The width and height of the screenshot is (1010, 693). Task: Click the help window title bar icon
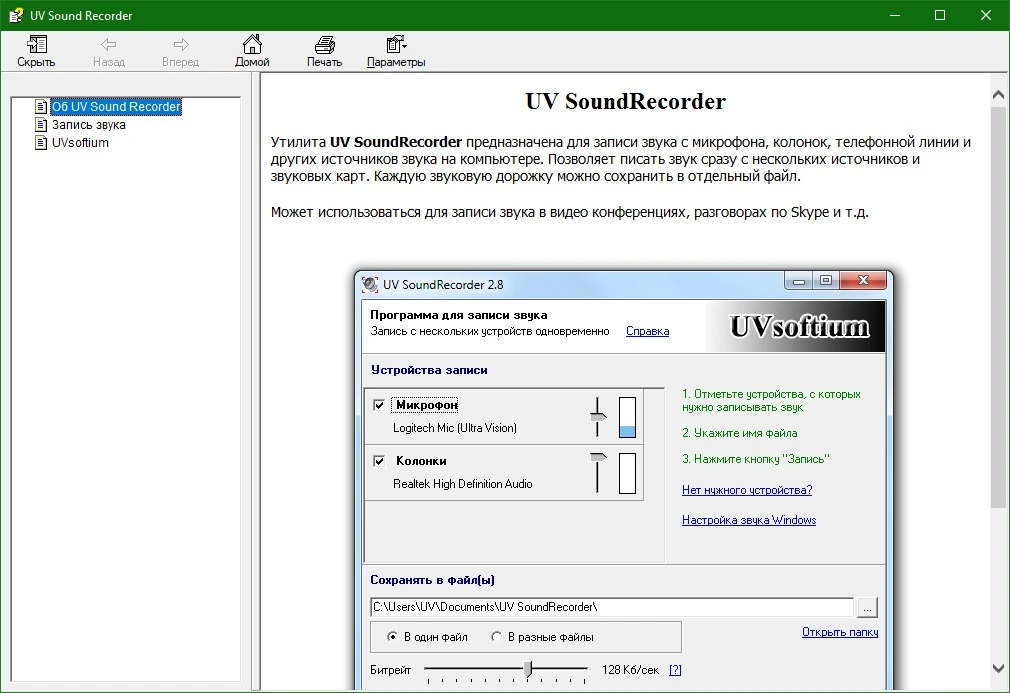[x=15, y=15]
